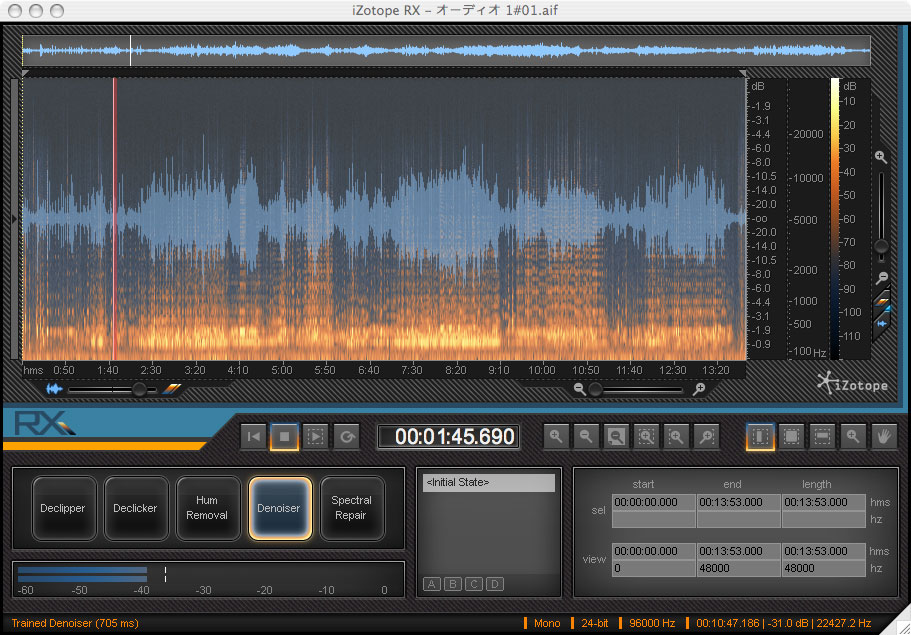Click the last magnifier icon in zoom group
The height and width of the screenshot is (635, 911).
(x=707, y=436)
